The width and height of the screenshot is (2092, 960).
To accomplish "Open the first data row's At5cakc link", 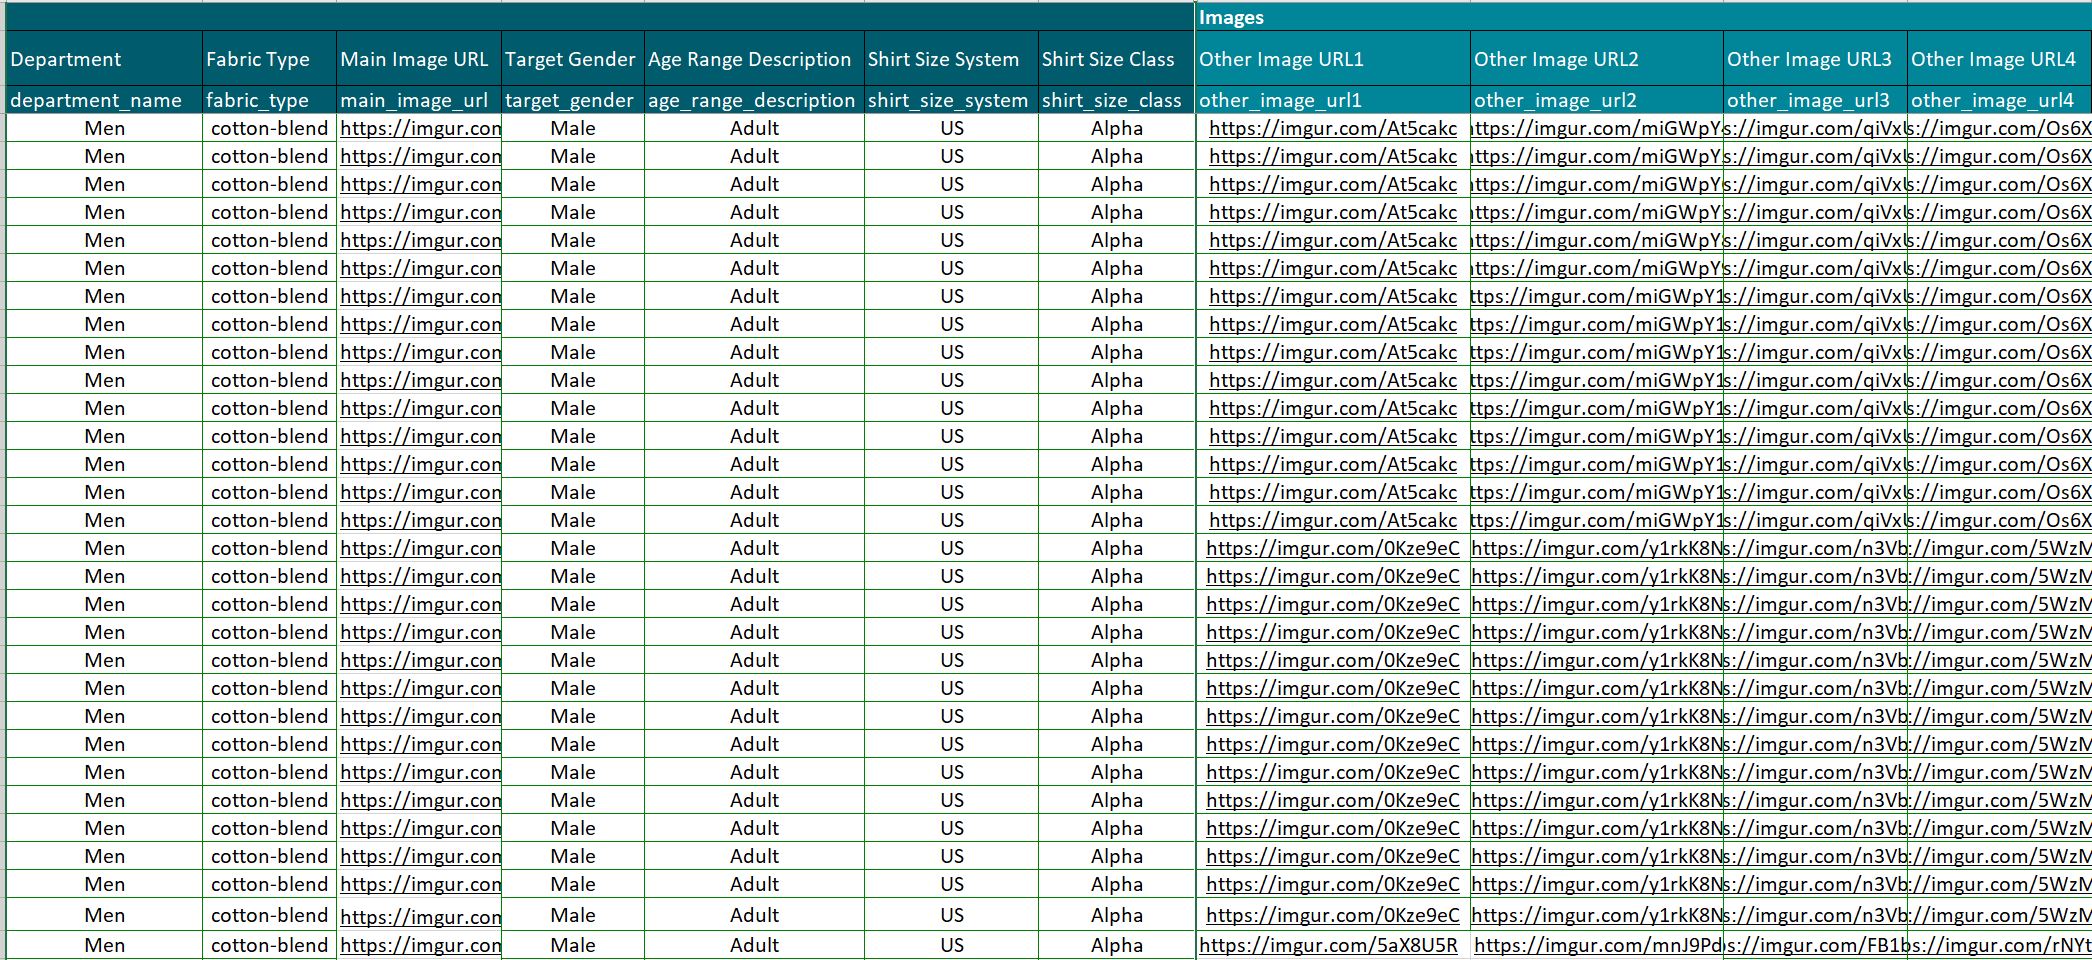I will (1333, 128).
